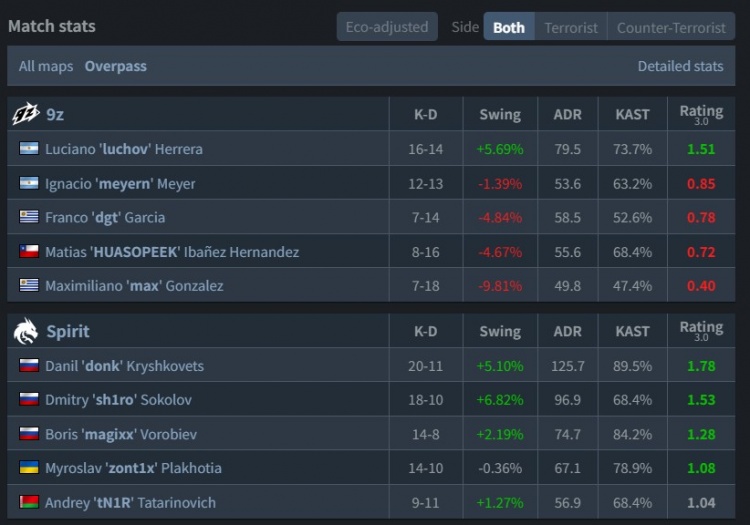750x525 pixels.
Task: Click the Spirit dragon logo icon
Action: coord(25,330)
